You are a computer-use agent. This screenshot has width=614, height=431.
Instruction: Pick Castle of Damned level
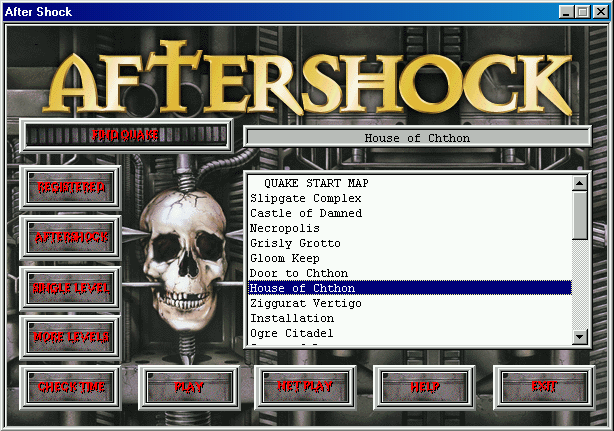pyautogui.click(x=410, y=213)
